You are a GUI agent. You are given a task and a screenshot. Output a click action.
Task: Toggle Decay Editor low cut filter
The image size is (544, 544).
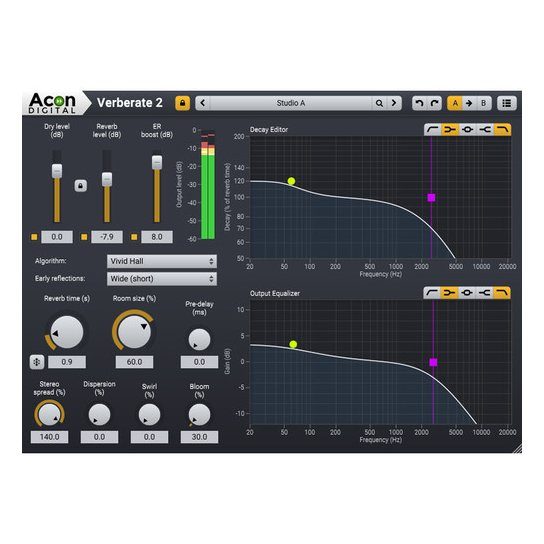pos(433,129)
